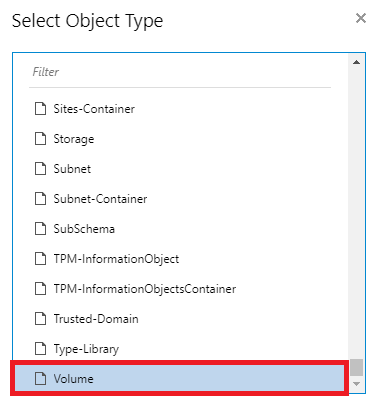This screenshot has width=378, height=408.
Task: Choose the Trusted-Domain object type
Action: click(x=180, y=319)
